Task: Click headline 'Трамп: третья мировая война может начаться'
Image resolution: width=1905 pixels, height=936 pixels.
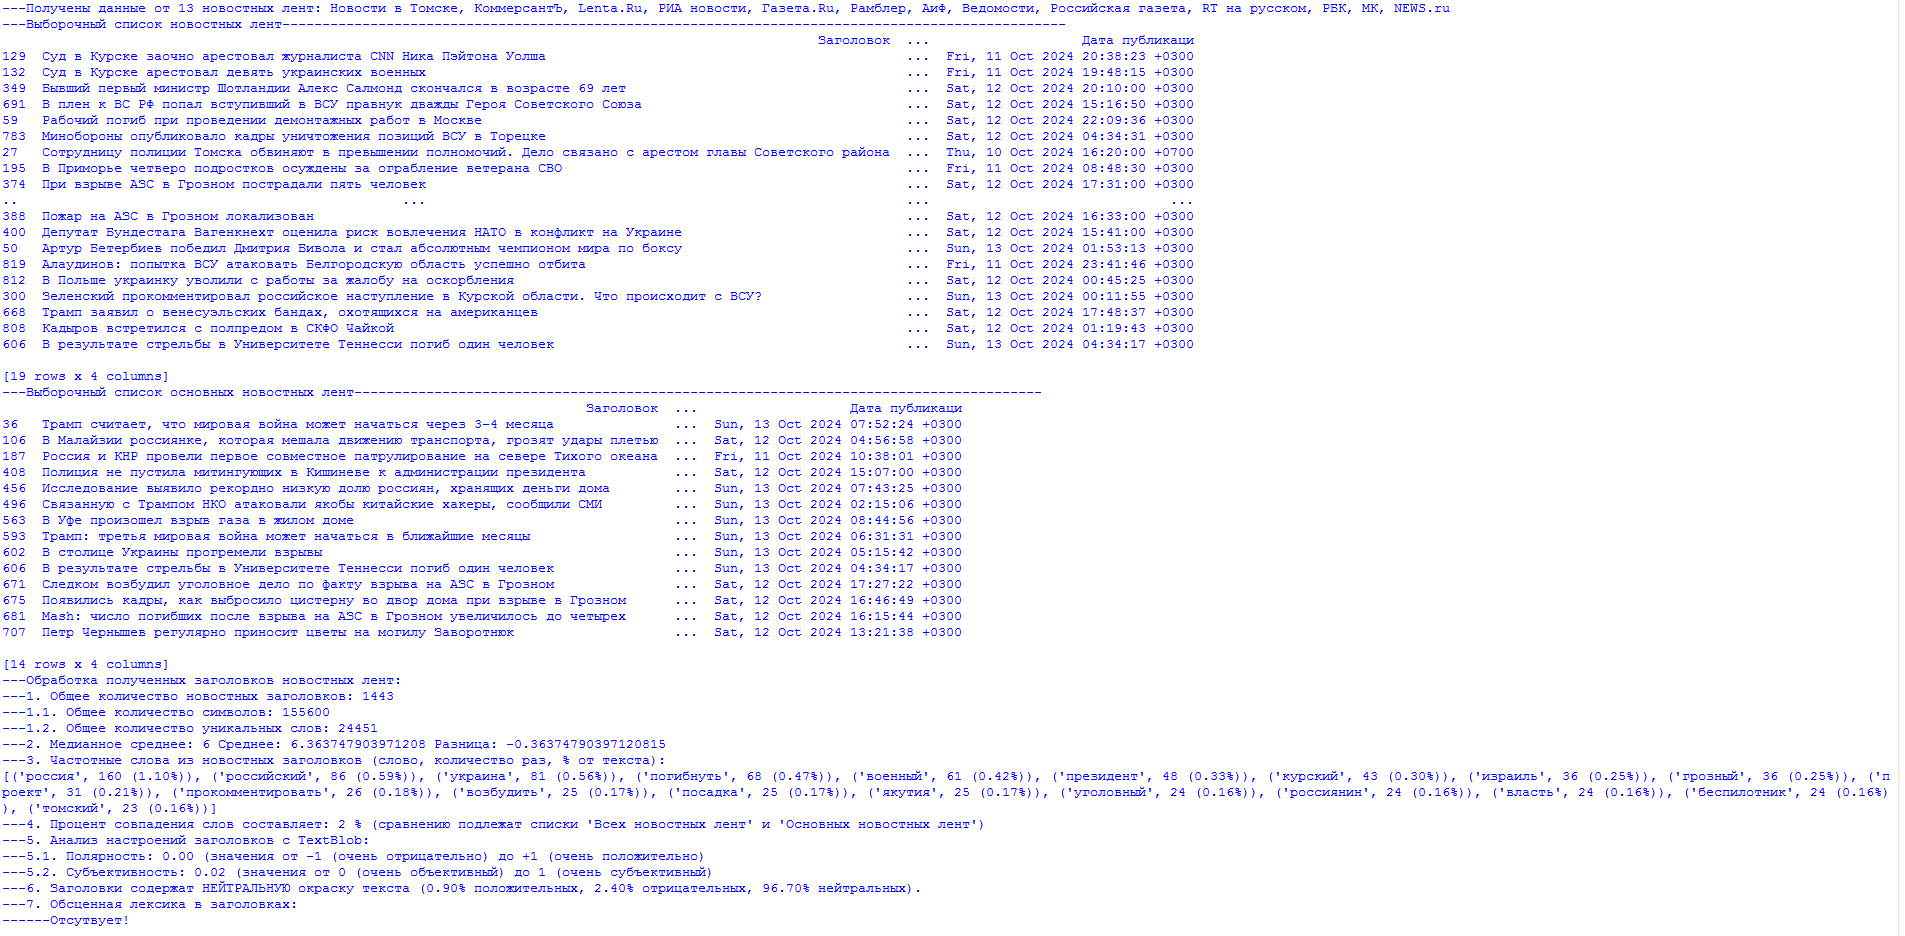Action: coord(285,536)
